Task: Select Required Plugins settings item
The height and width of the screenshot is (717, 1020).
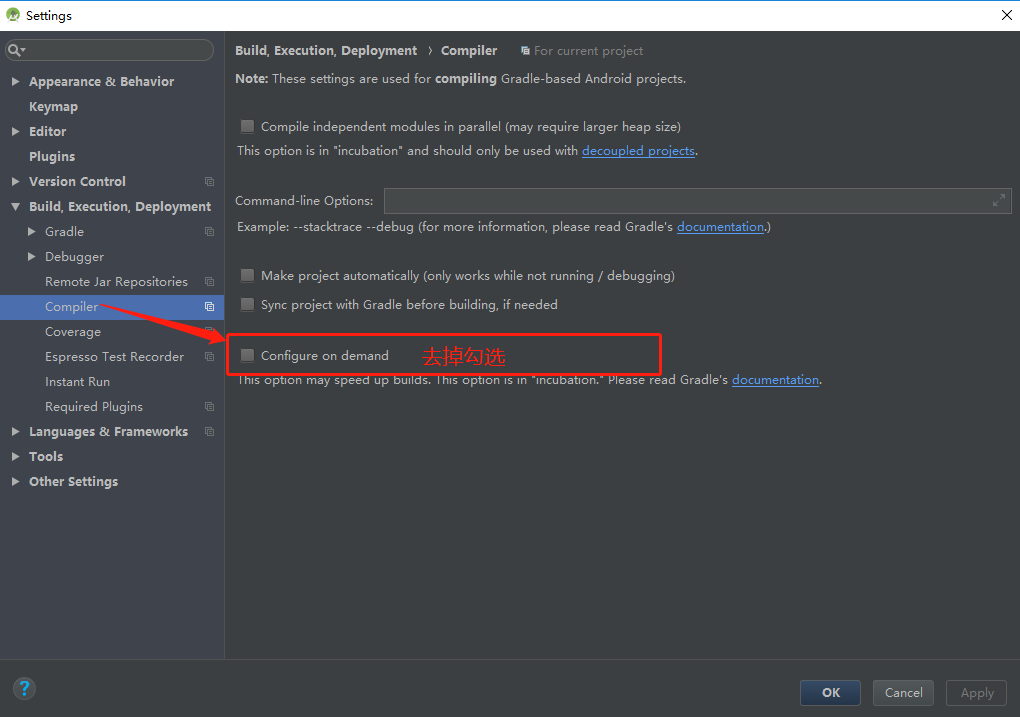Action: coord(94,407)
